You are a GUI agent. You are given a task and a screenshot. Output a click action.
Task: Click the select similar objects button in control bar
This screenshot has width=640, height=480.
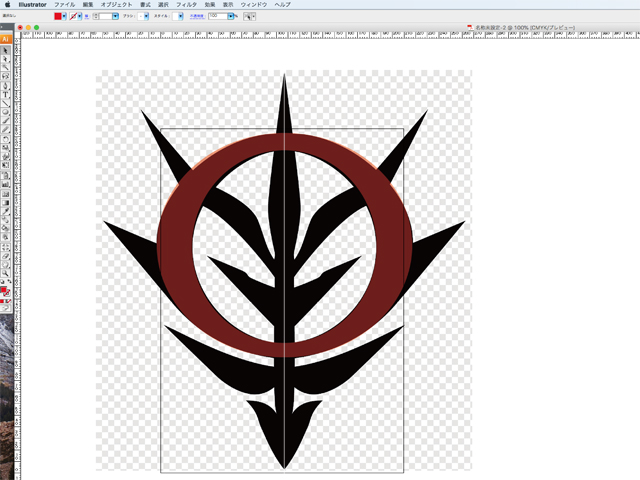247,16
